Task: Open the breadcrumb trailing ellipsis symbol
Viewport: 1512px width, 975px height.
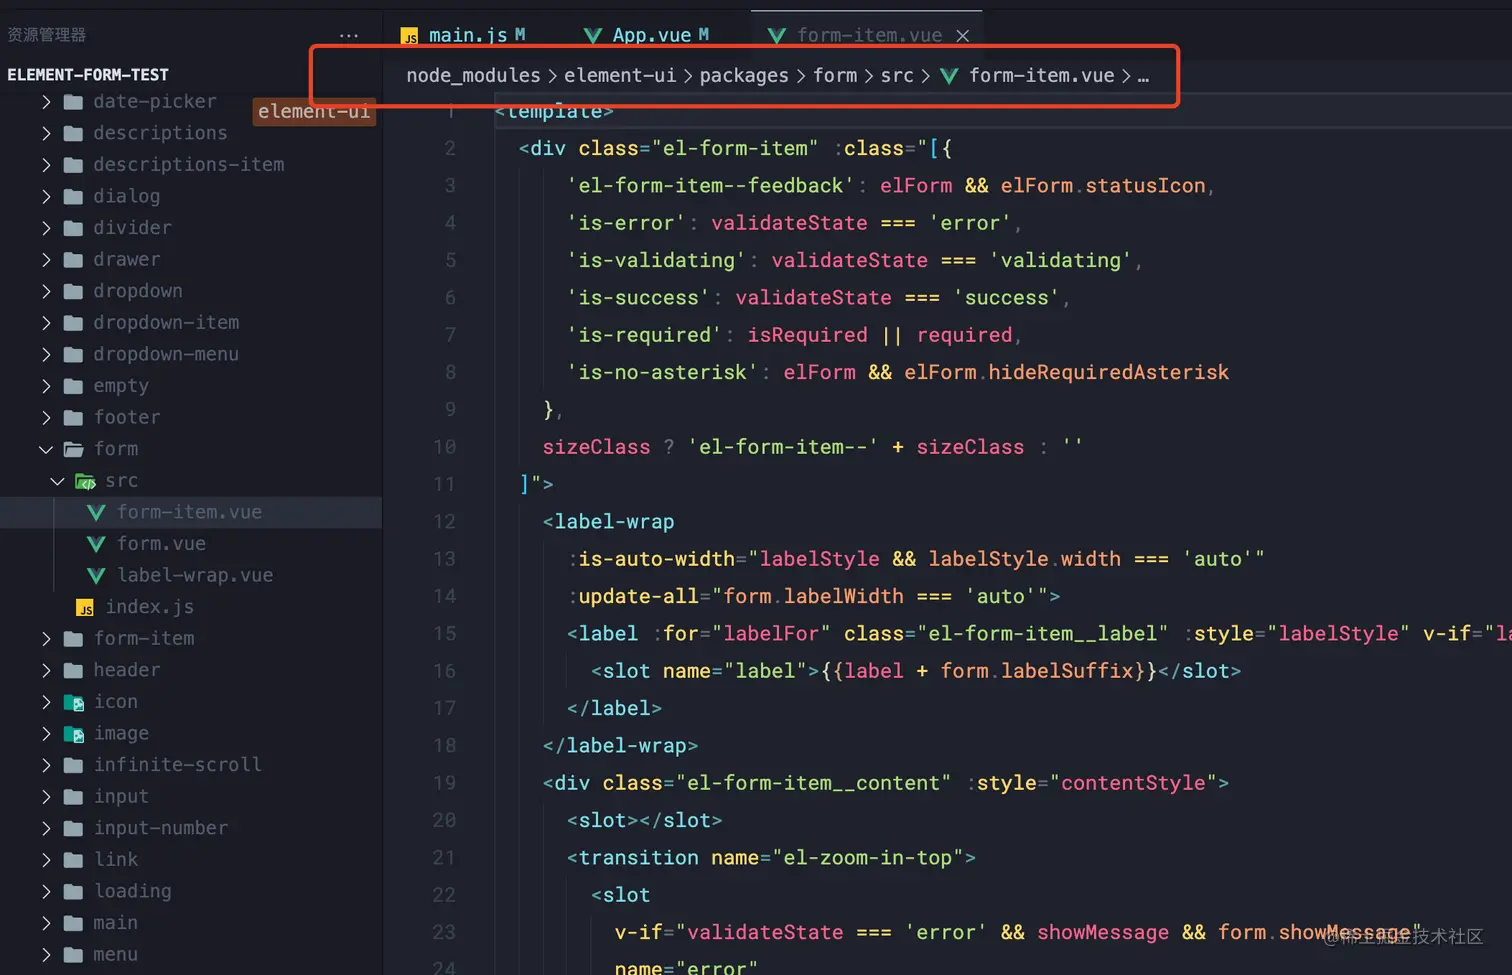Action: 1143,77
